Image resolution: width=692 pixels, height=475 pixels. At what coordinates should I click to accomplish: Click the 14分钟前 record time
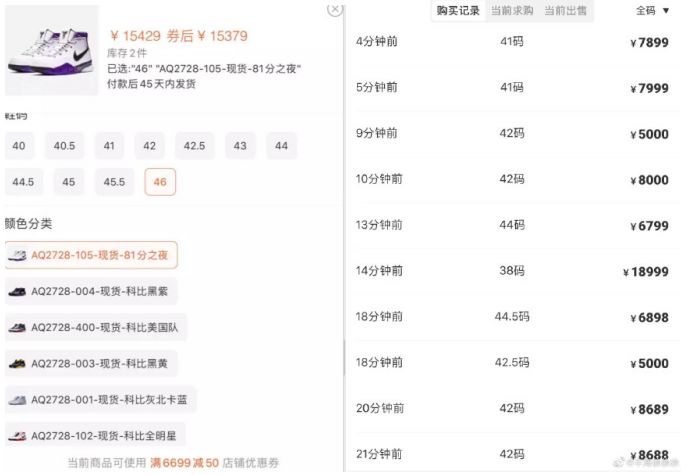pos(379,271)
